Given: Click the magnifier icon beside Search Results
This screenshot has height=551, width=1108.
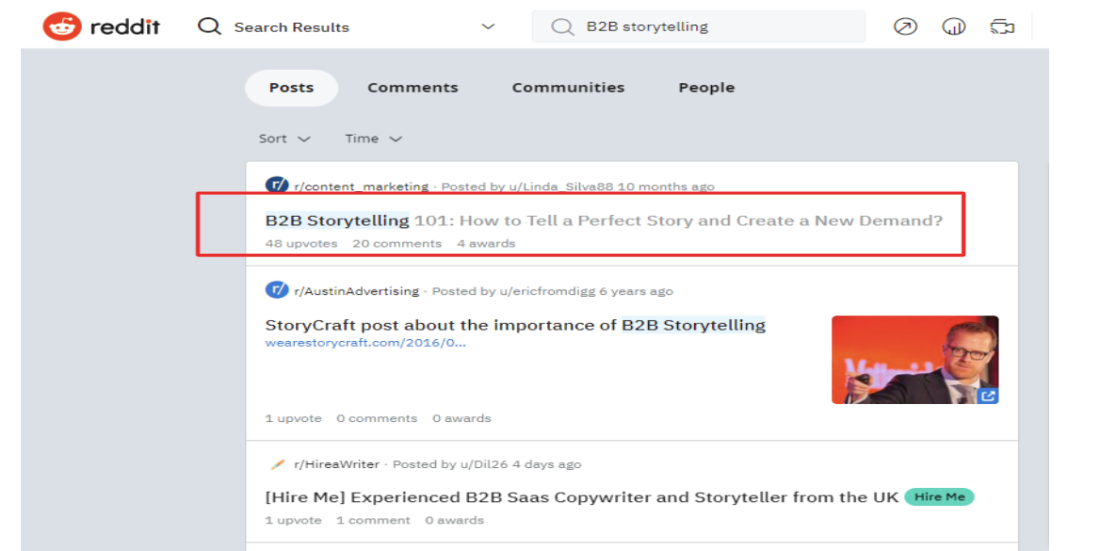Looking at the screenshot, I should click(x=208, y=27).
